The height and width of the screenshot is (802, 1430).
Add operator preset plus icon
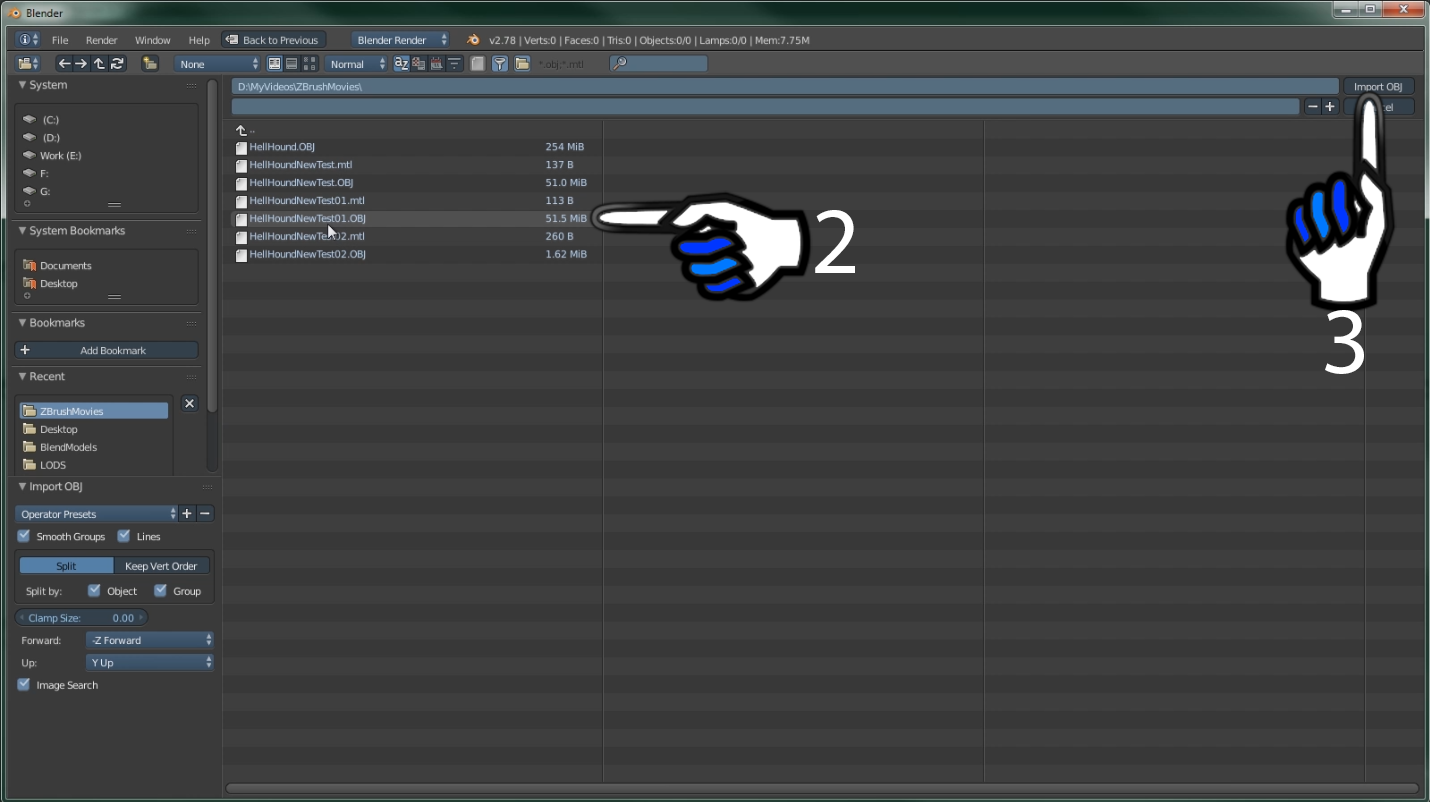(187, 514)
